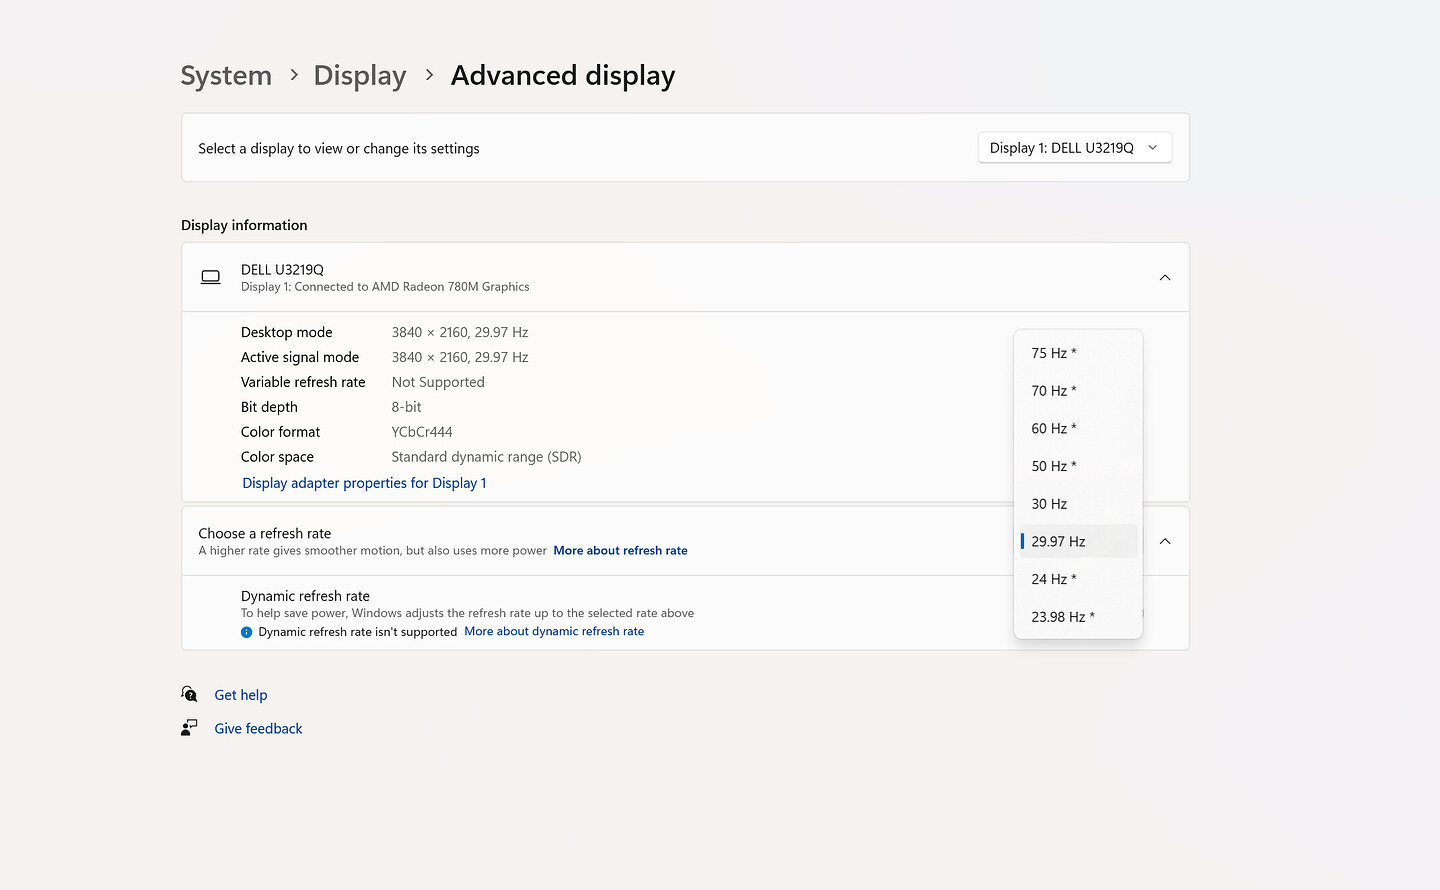Image resolution: width=1440 pixels, height=890 pixels.
Task: Open More about dynamic refresh rate link
Action: click(x=554, y=632)
